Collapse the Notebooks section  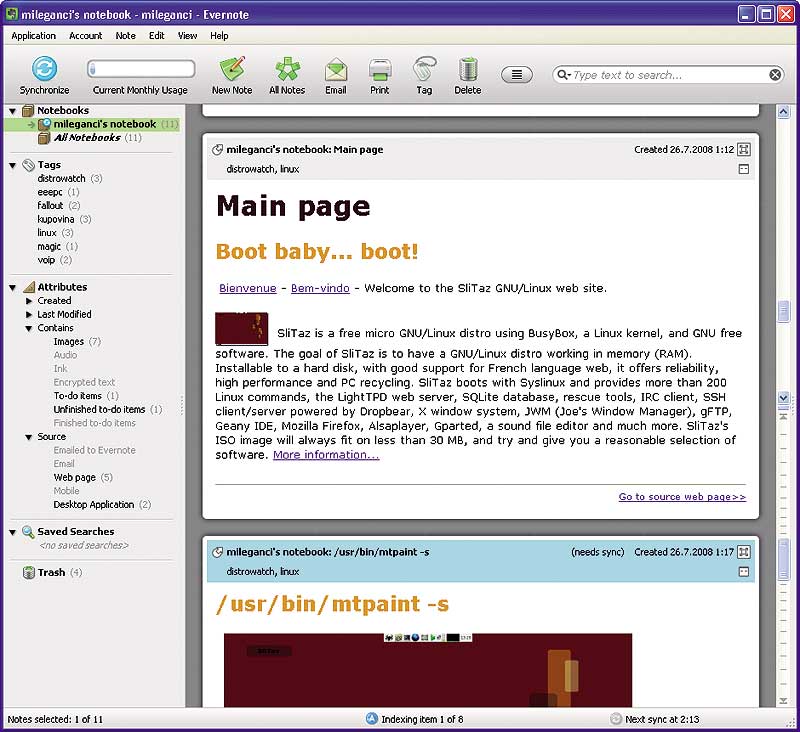point(13,111)
